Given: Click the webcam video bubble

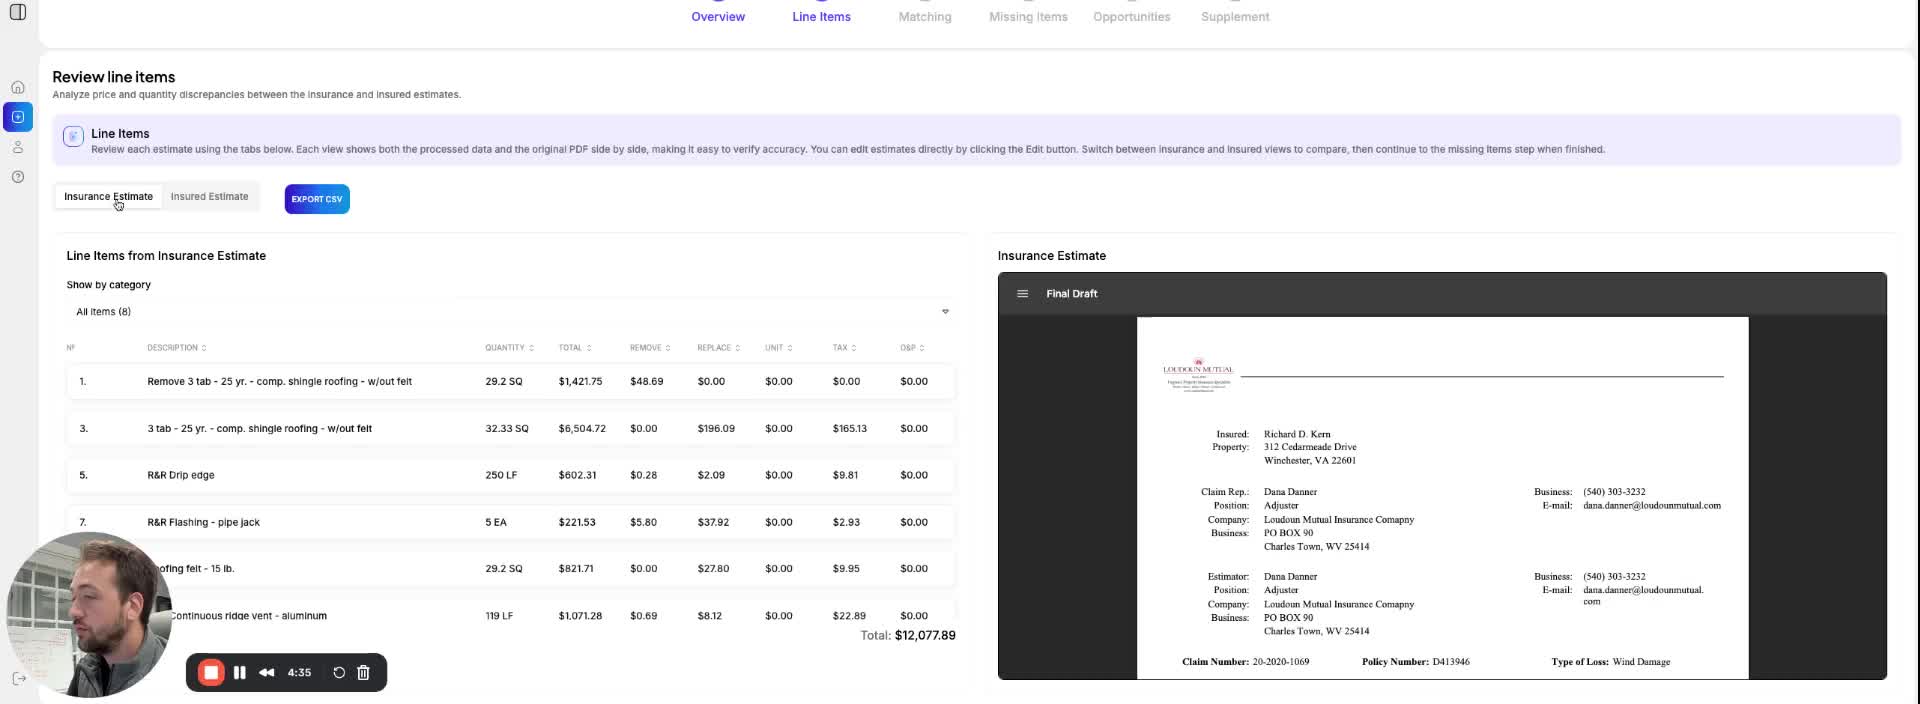Looking at the screenshot, I should pyautogui.click(x=88, y=614).
